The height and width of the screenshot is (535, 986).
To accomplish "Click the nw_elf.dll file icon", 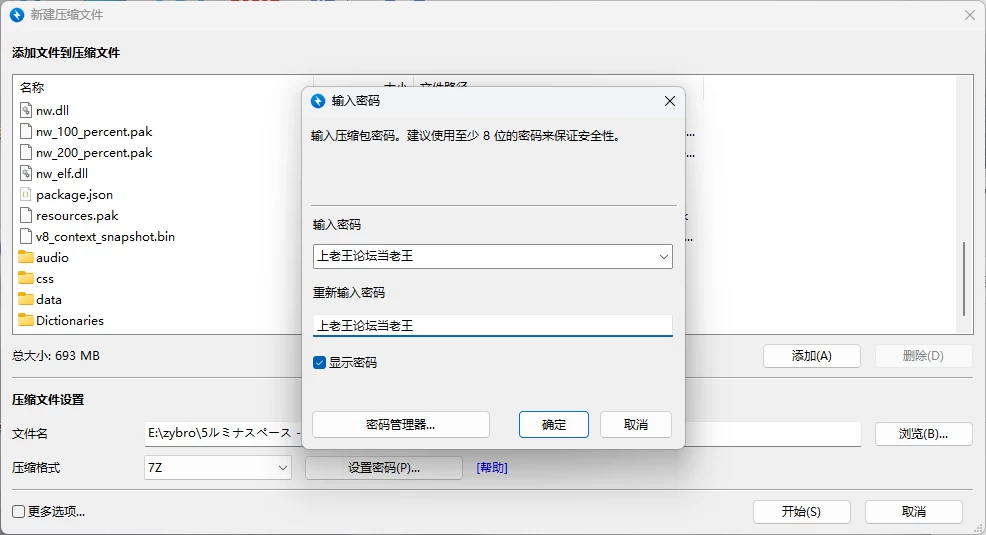I will tap(26, 173).
